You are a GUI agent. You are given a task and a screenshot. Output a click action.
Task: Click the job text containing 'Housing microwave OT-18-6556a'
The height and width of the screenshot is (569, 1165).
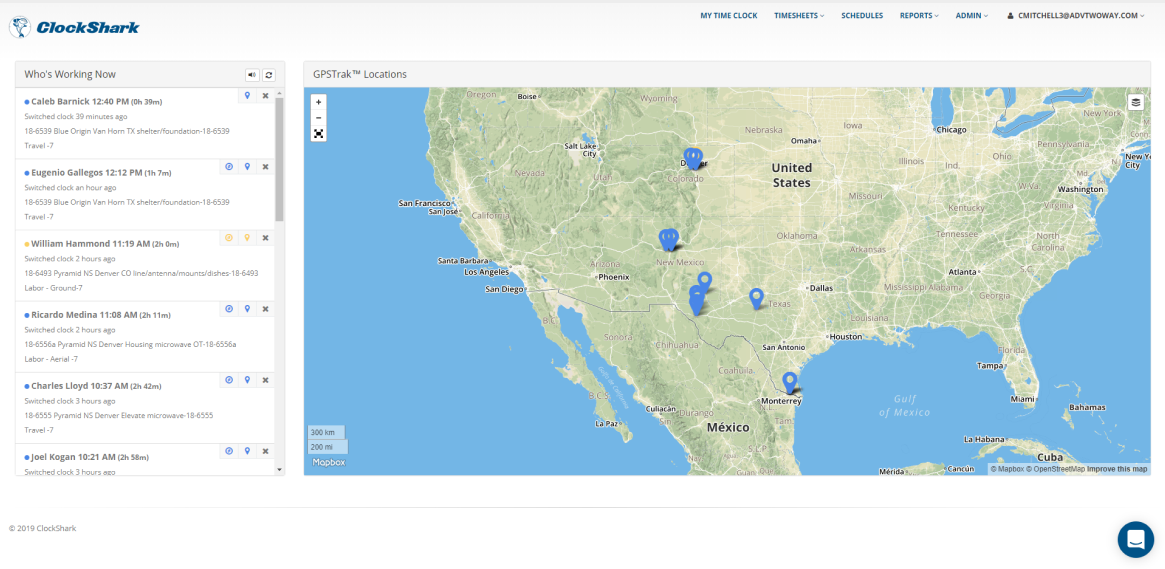(130, 345)
